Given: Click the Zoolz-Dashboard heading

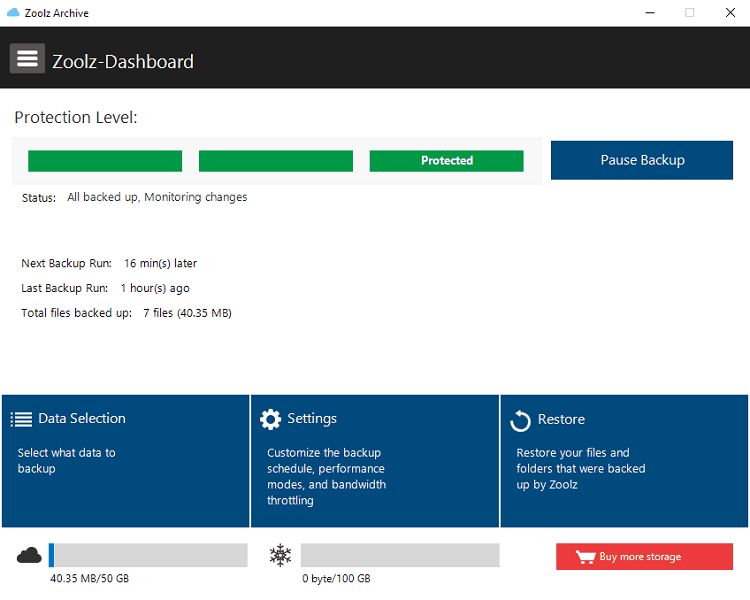Looking at the screenshot, I should (x=123, y=62).
